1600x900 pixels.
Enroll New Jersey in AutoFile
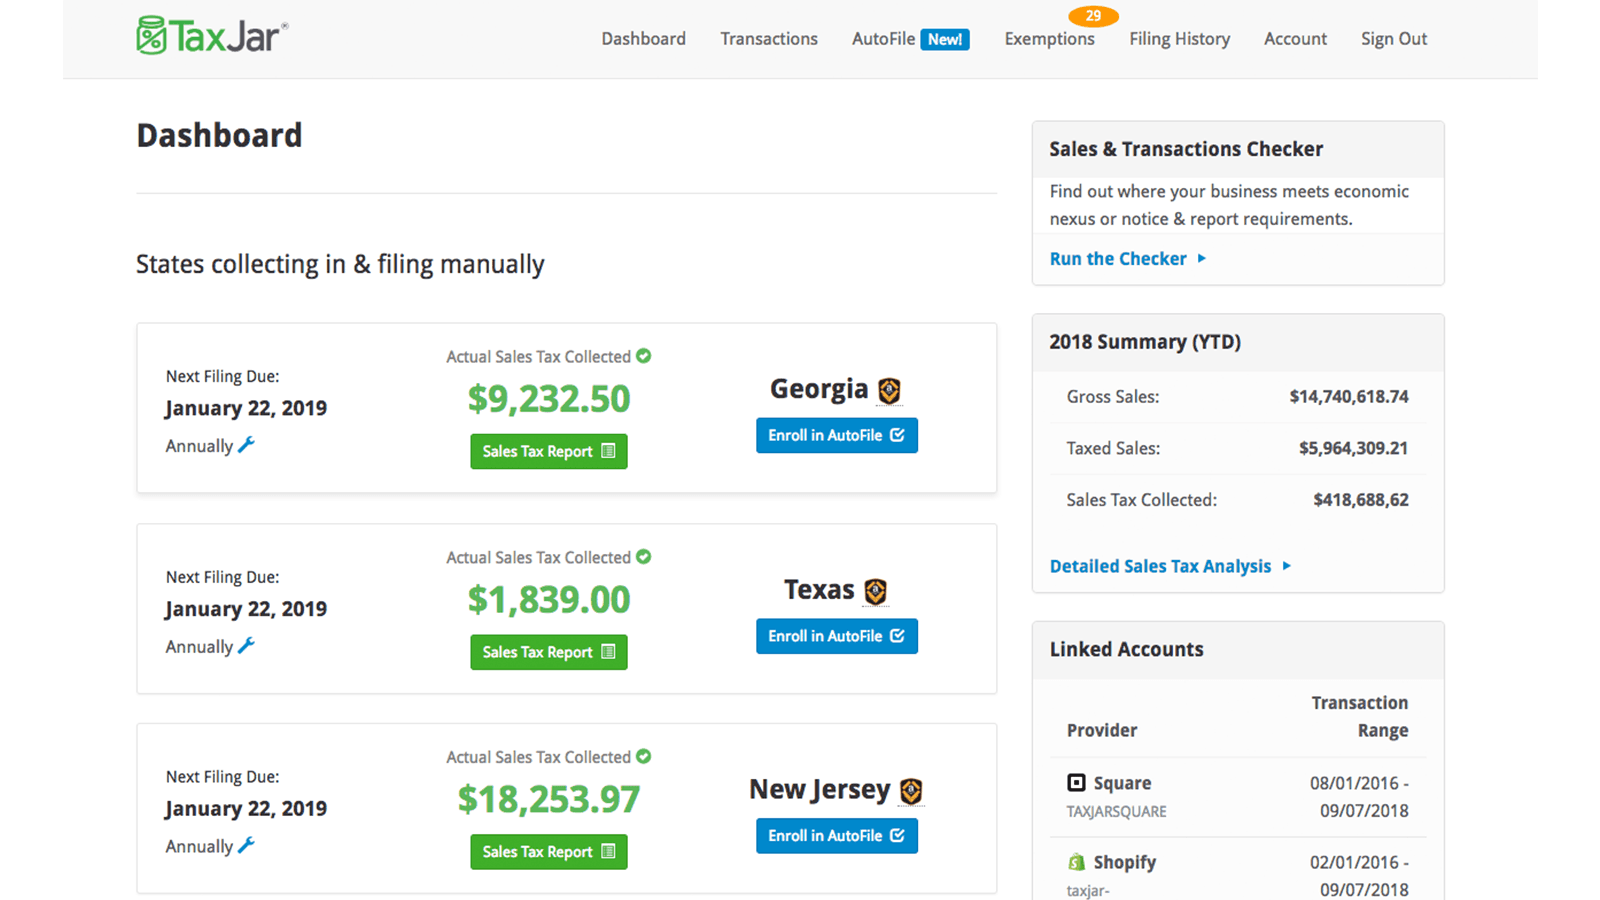(x=836, y=835)
